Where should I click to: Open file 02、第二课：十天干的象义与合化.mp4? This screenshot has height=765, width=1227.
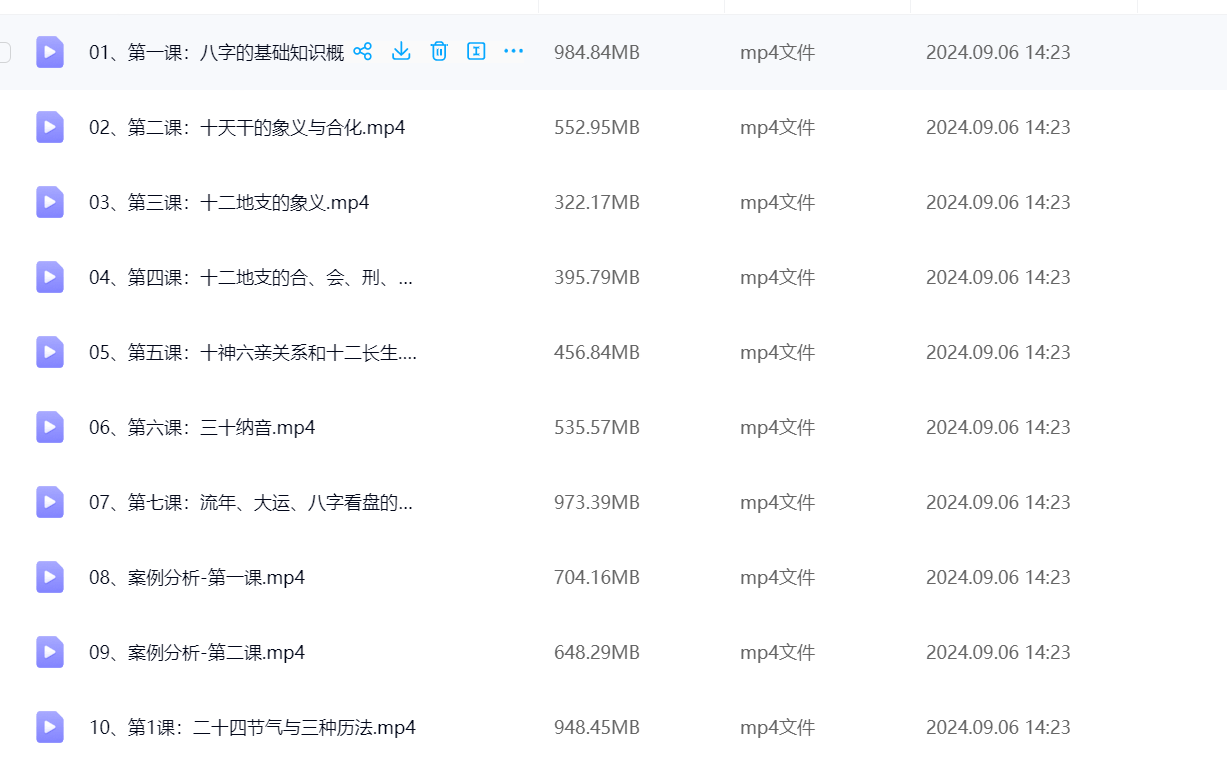pos(247,127)
